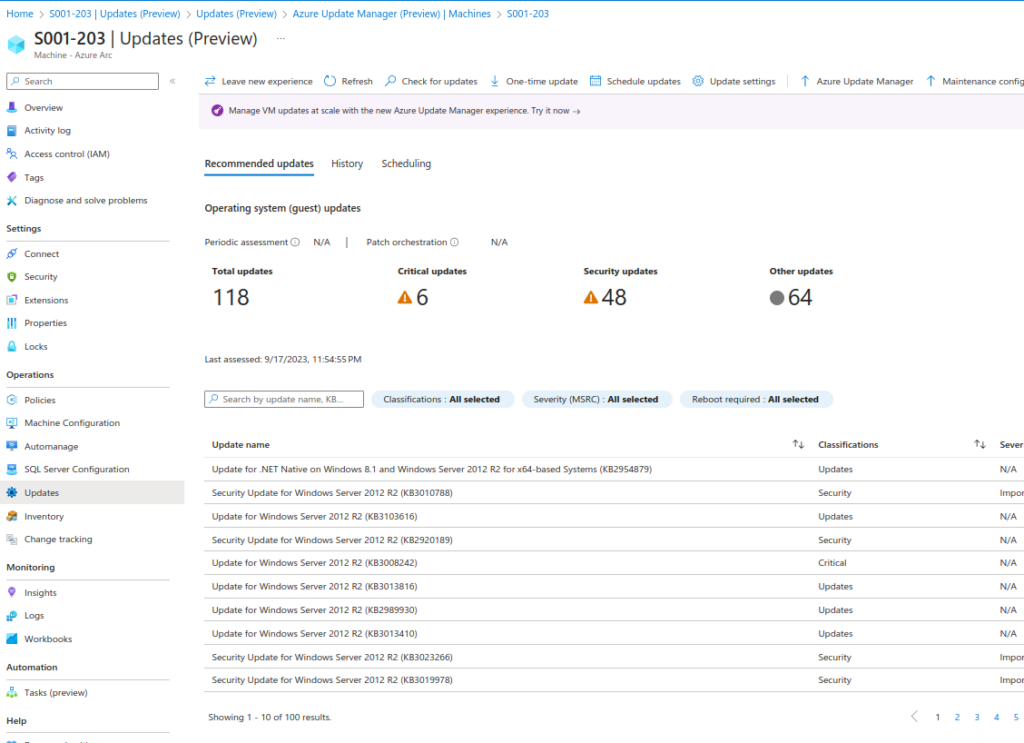
Task: Open SQL Server Configuration
Action: (x=76, y=469)
